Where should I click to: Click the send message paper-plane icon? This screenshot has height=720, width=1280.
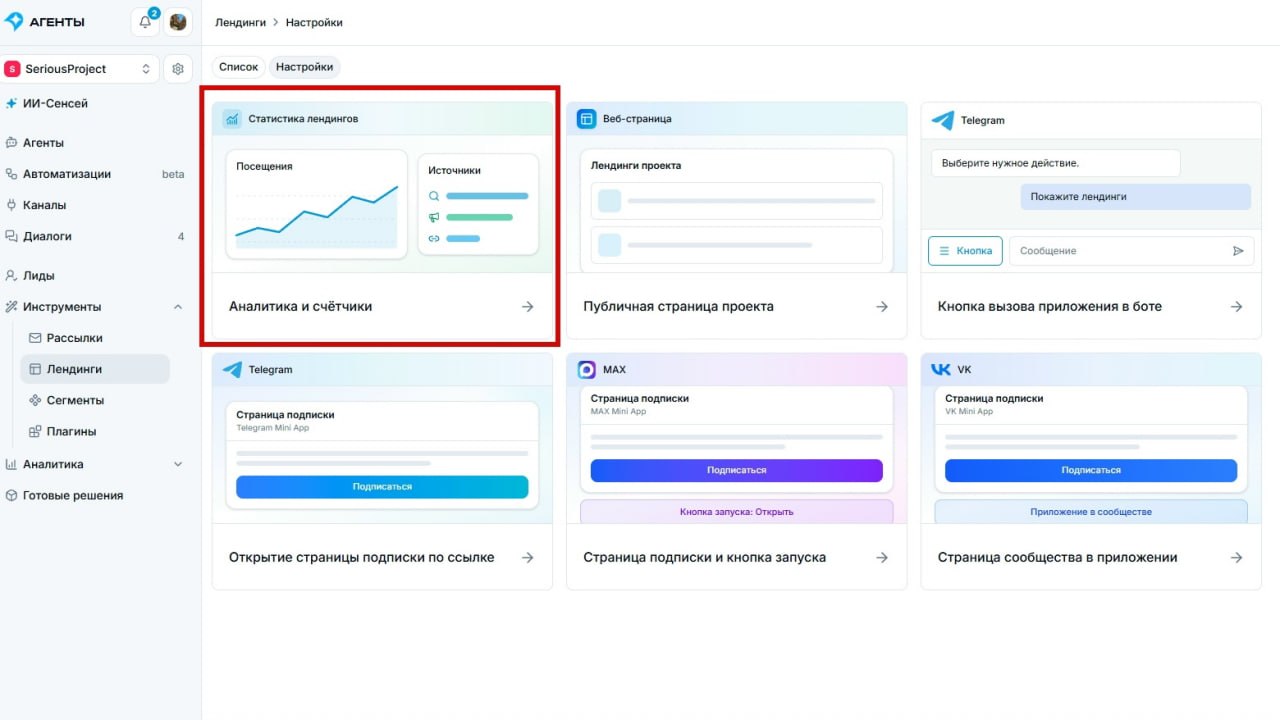[1238, 251]
